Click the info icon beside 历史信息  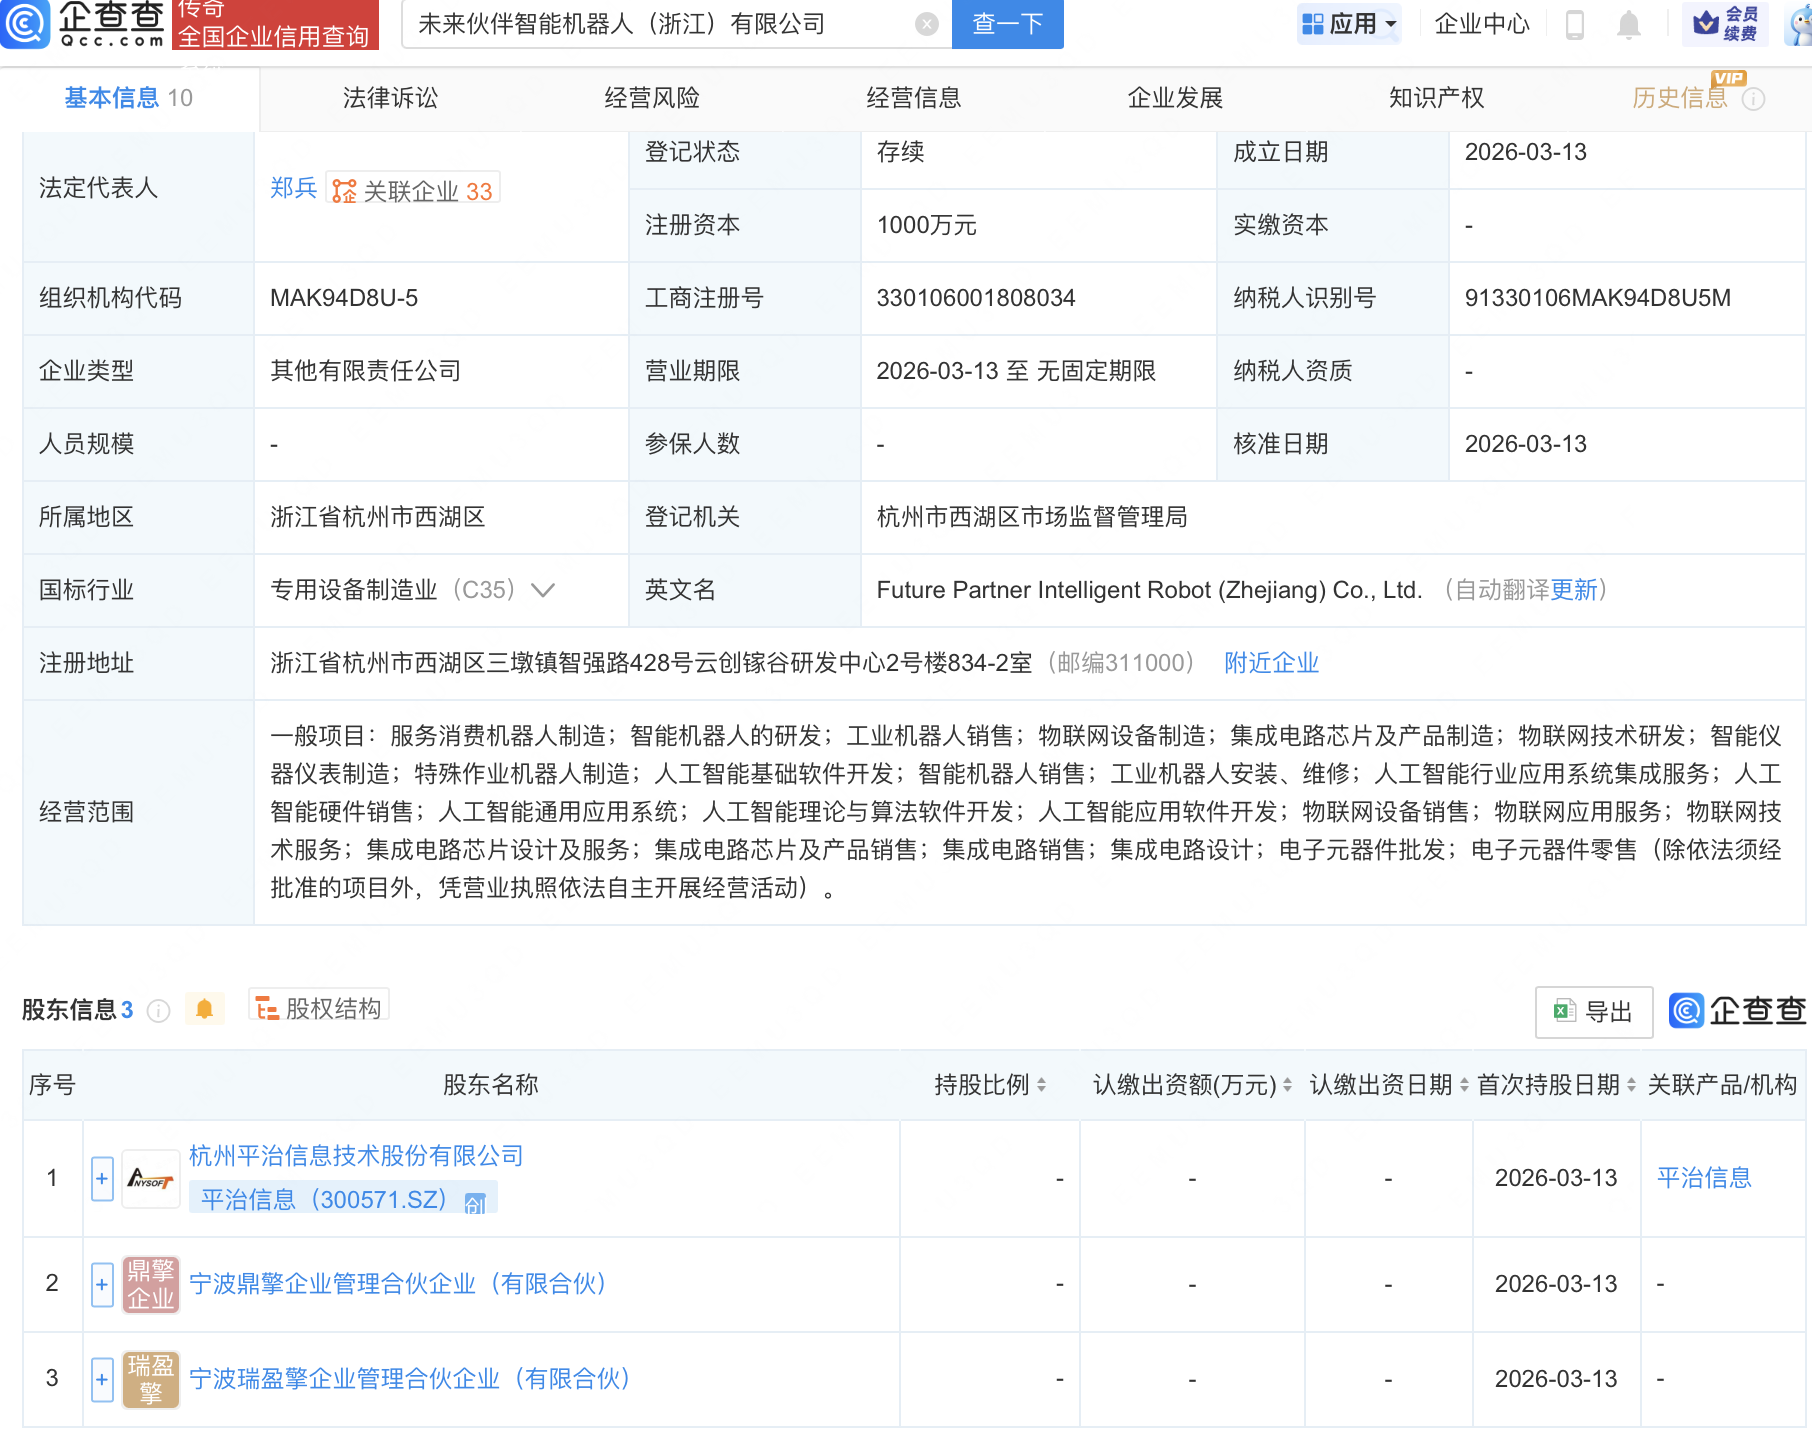(x=1753, y=99)
